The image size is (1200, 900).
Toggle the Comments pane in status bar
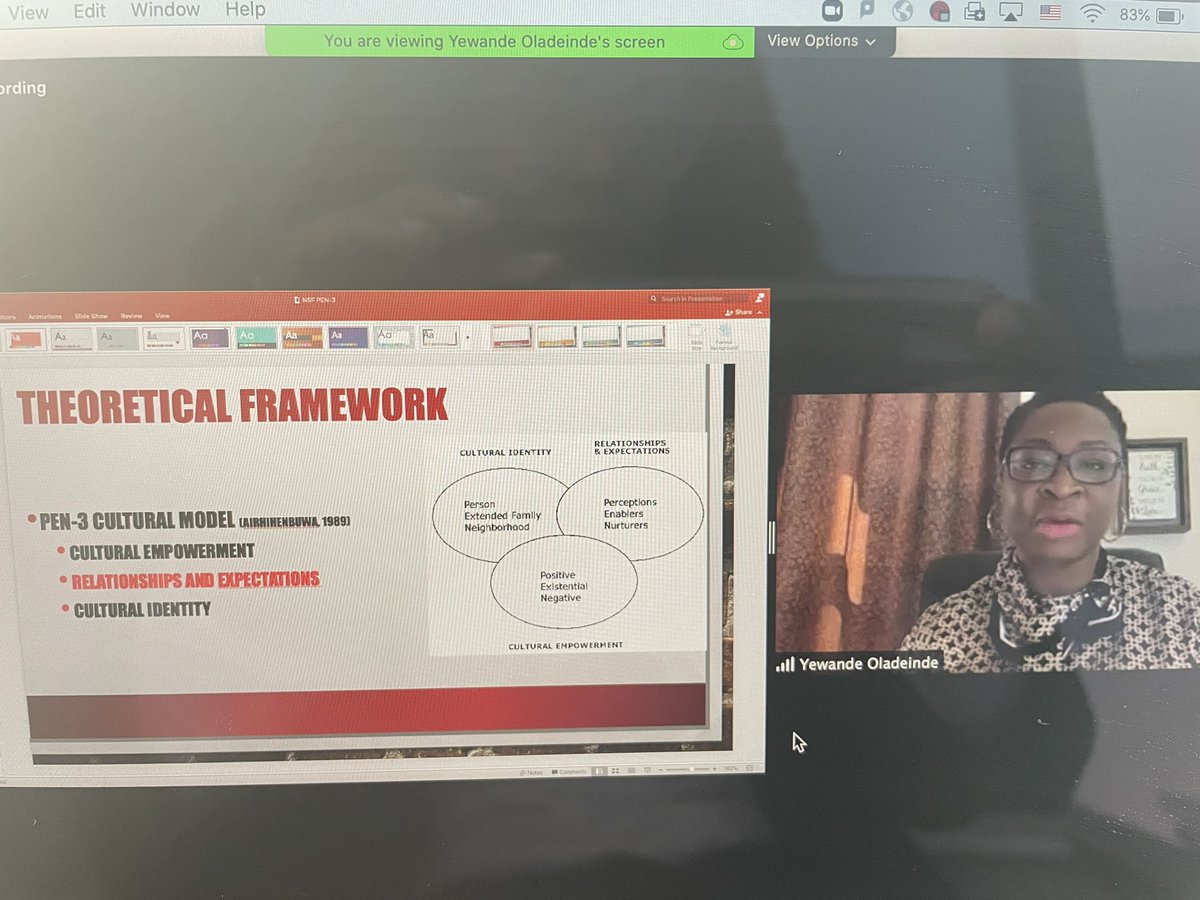coord(569,771)
